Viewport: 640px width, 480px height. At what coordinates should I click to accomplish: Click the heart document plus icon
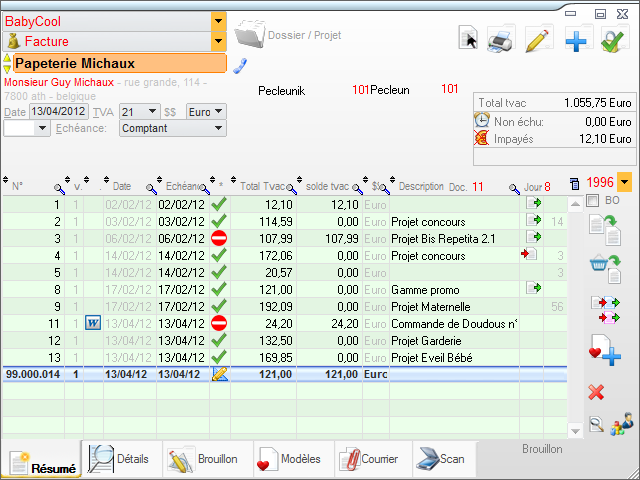pos(605,351)
